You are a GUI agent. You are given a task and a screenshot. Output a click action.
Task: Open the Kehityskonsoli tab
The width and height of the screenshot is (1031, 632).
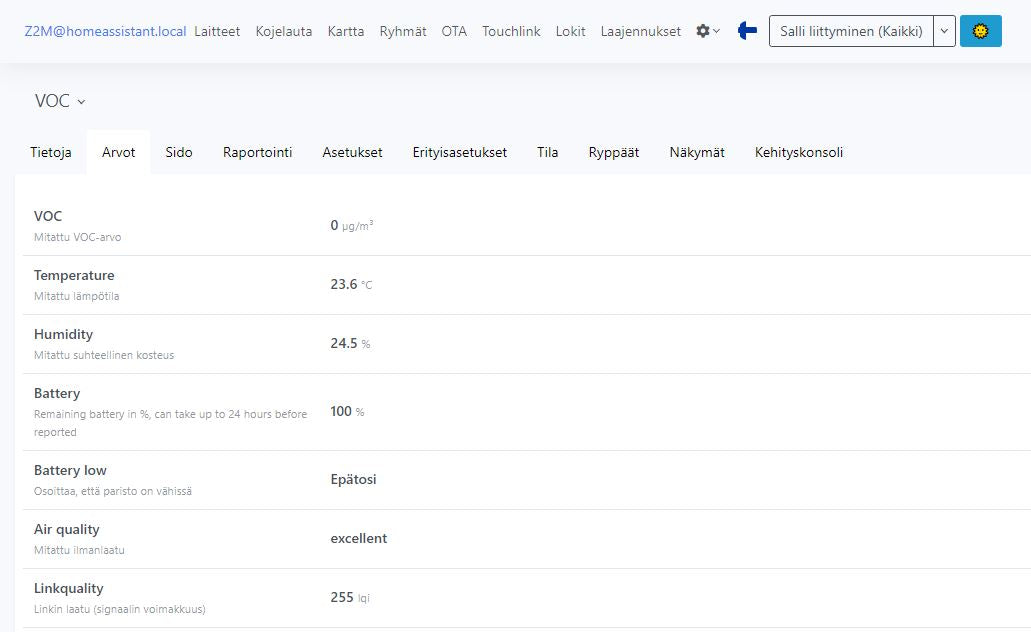pos(799,153)
